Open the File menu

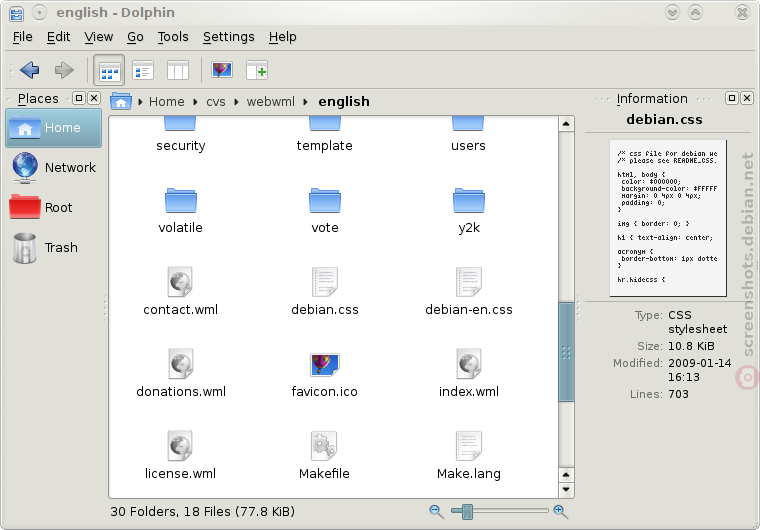tap(22, 37)
